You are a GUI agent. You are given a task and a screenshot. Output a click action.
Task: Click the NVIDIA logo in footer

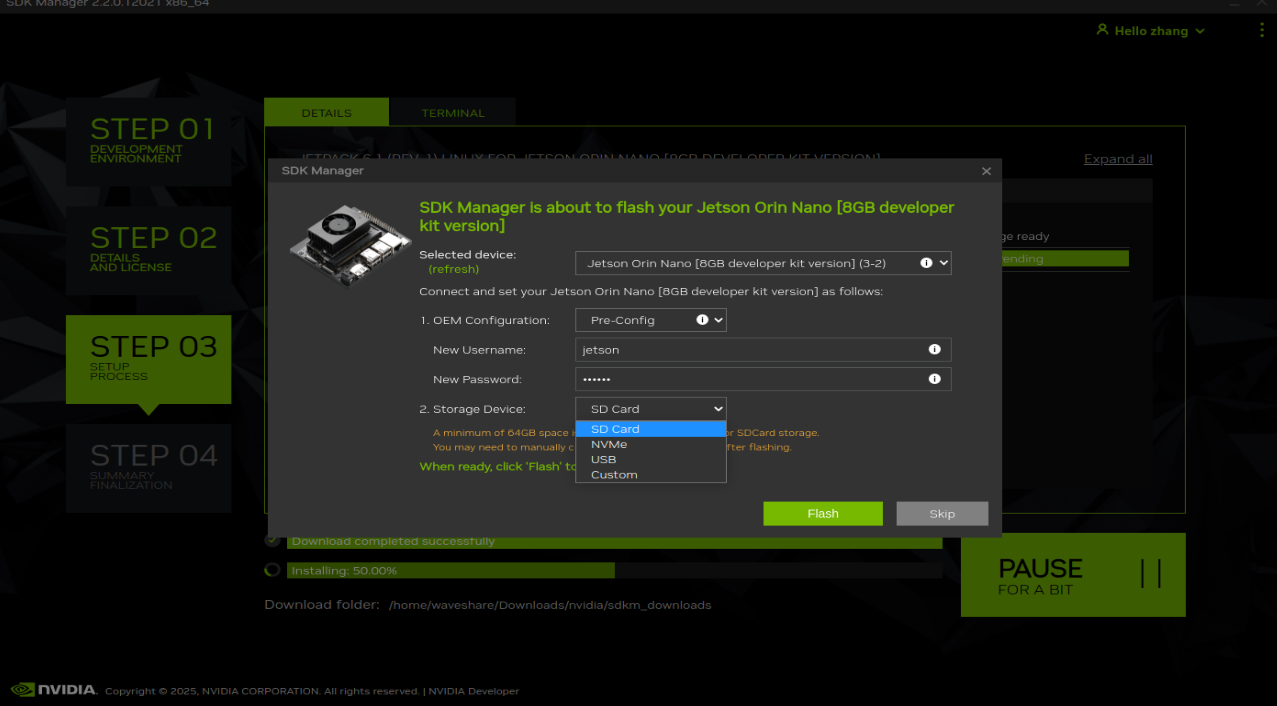tap(54, 690)
